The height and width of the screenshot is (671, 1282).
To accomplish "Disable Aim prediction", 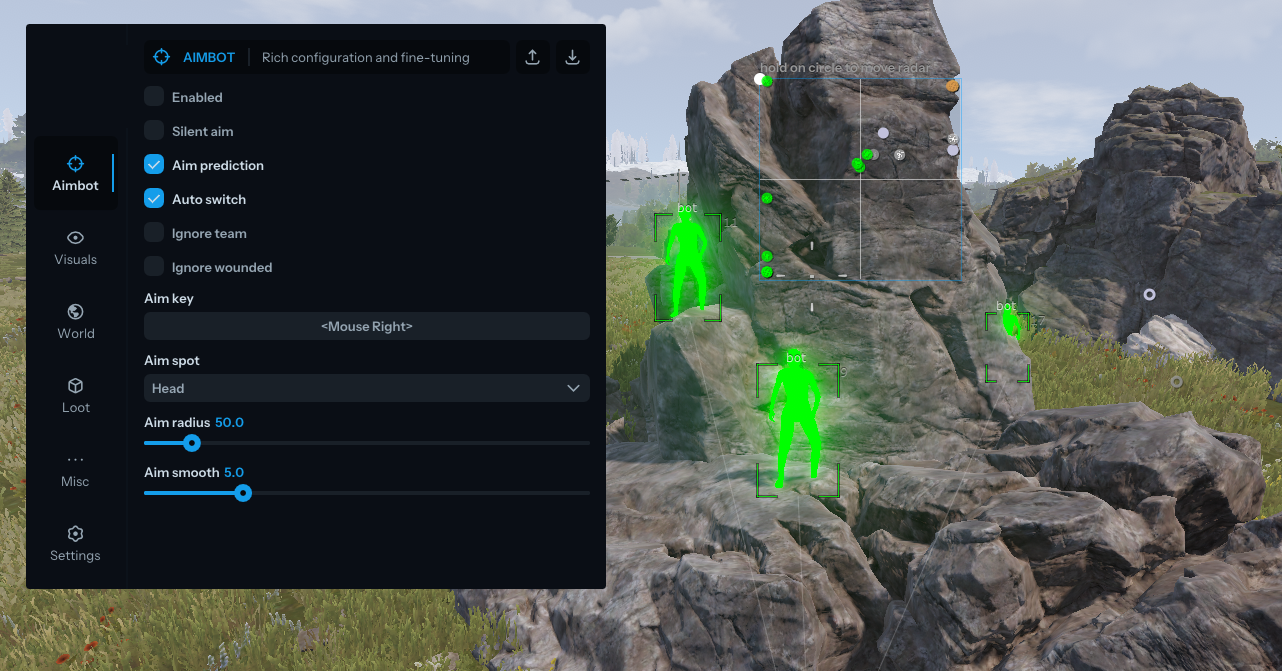I will click(153, 164).
